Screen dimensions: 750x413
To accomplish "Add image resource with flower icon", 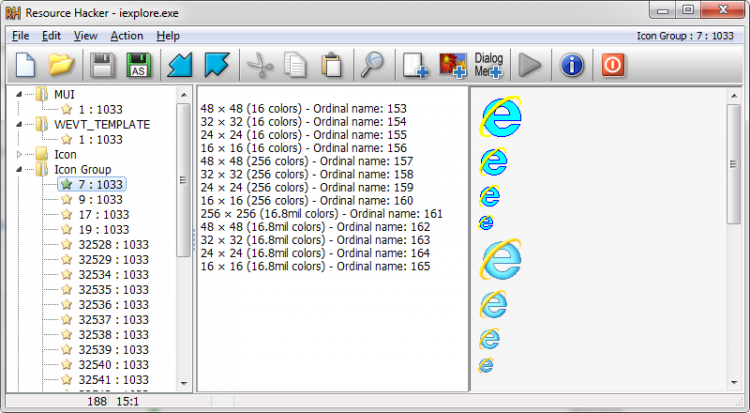I will click(x=452, y=65).
